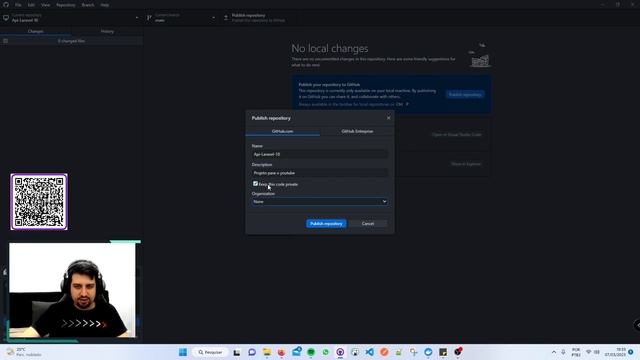The image size is (640, 360).
Task: Open the Windows Start menu
Action: pyautogui.click(x=183, y=352)
